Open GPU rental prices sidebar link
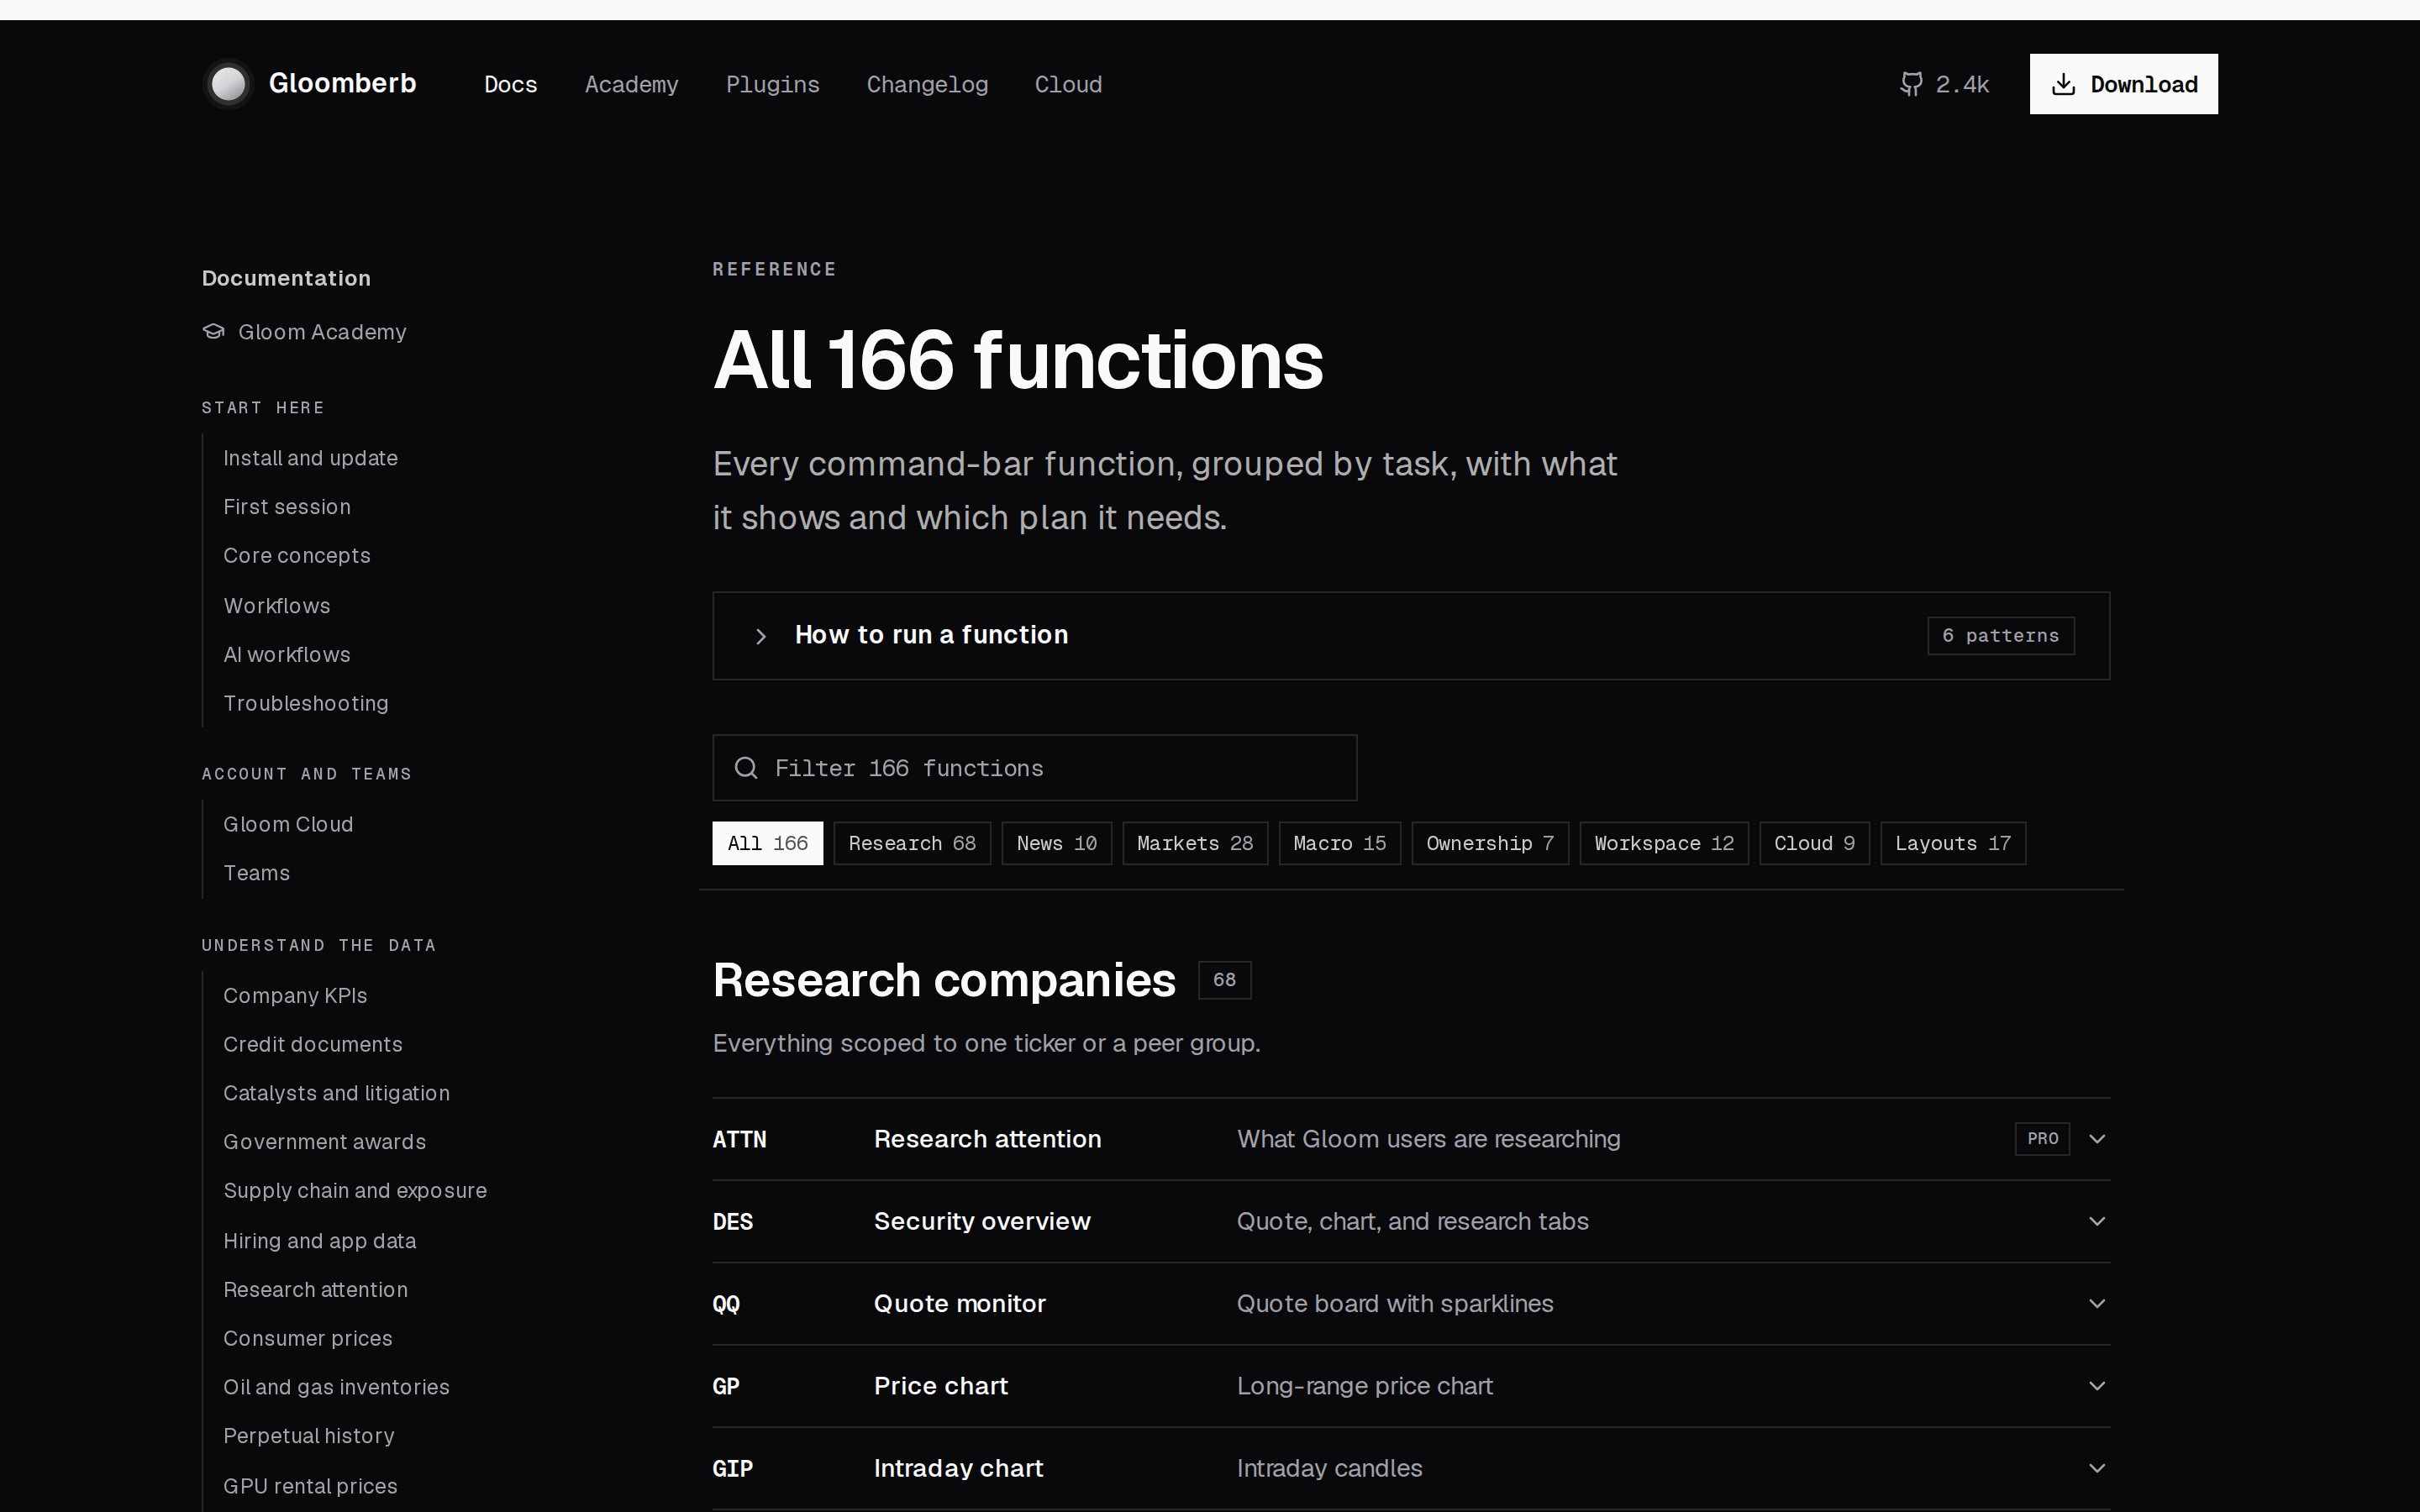Screen dimensions: 2420x1512 pyautogui.click(x=310, y=1486)
